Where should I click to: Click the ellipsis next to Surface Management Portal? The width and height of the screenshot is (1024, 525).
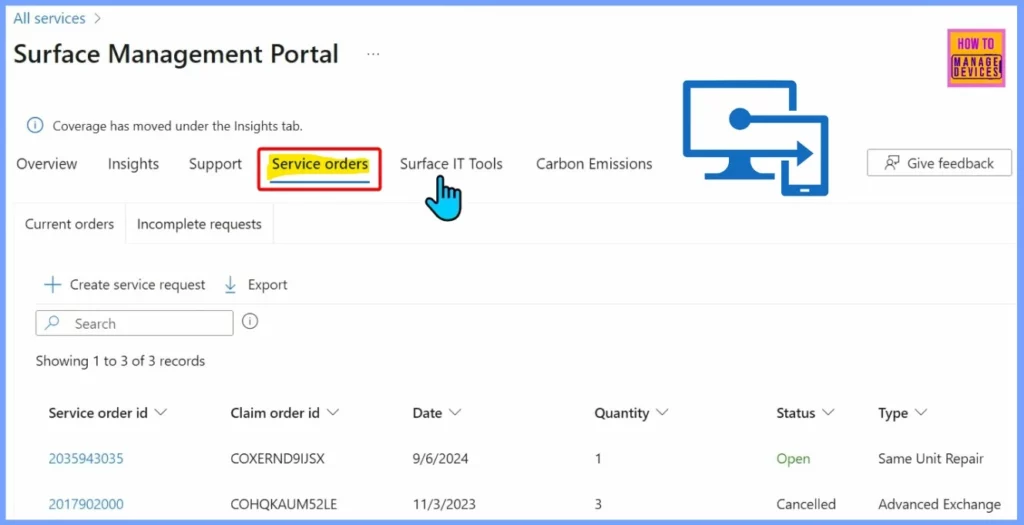click(x=373, y=54)
